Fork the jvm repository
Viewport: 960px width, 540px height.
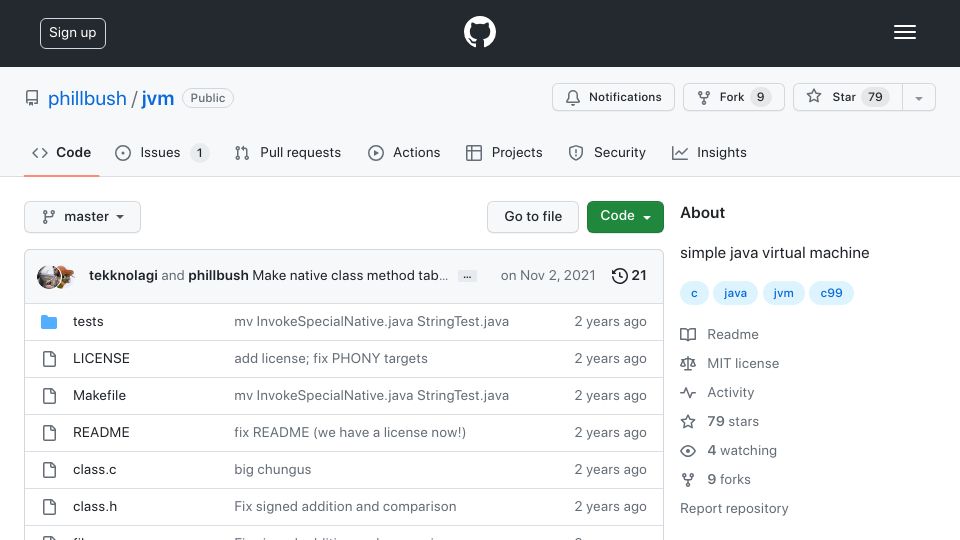(x=733, y=97)
